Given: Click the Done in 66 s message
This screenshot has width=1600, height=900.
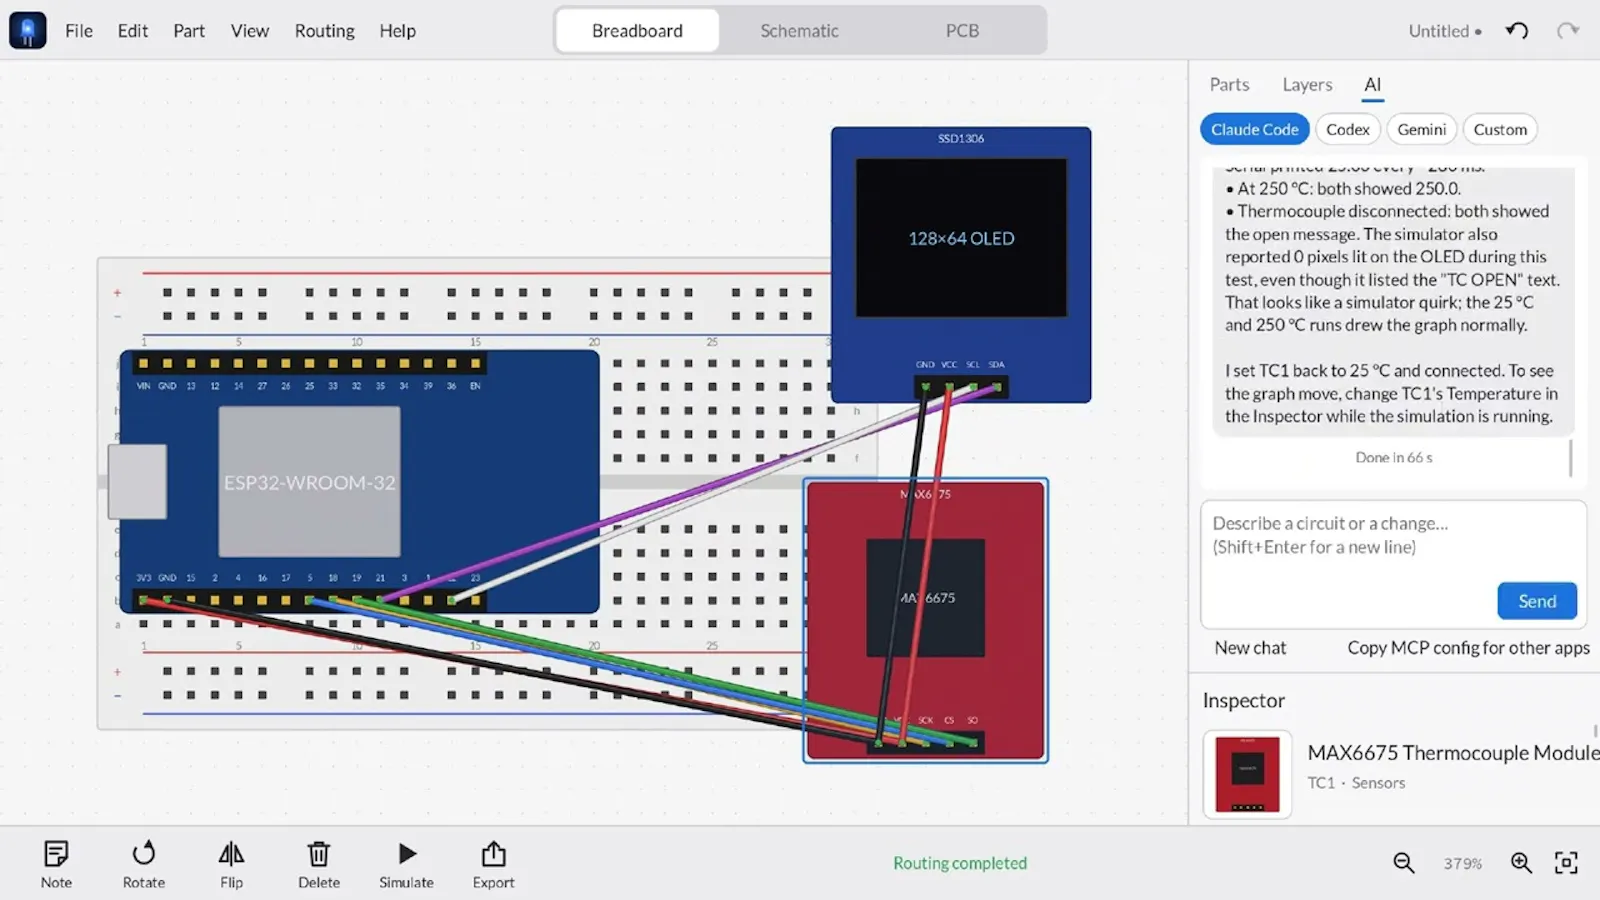Looking at the screenshot, I should [1394, 458].
